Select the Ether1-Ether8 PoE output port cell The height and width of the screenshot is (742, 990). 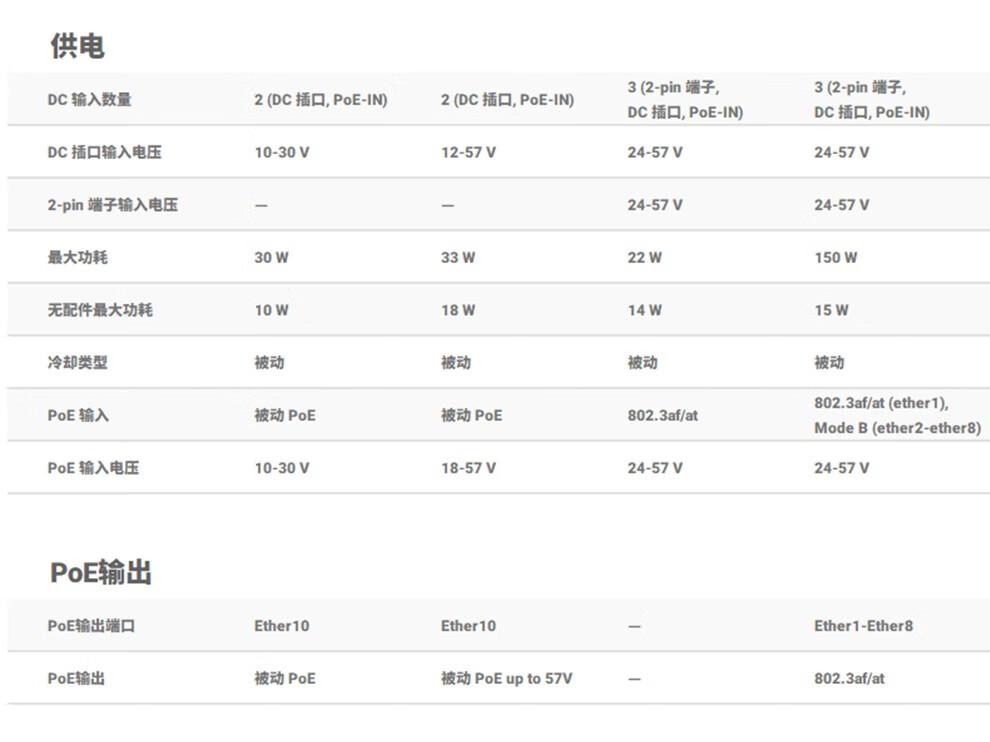(x=863, y=626)
